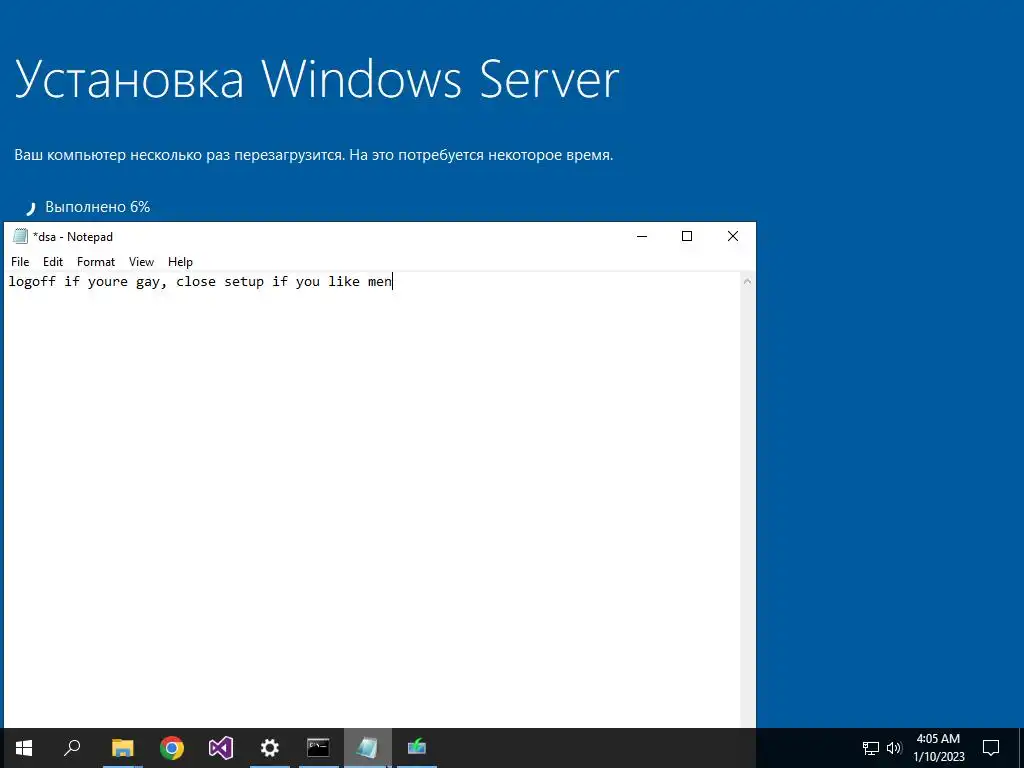The image size is (1024, 768).
Task: Launch Google Chrome from the taskbar
Action: (172, 748)
